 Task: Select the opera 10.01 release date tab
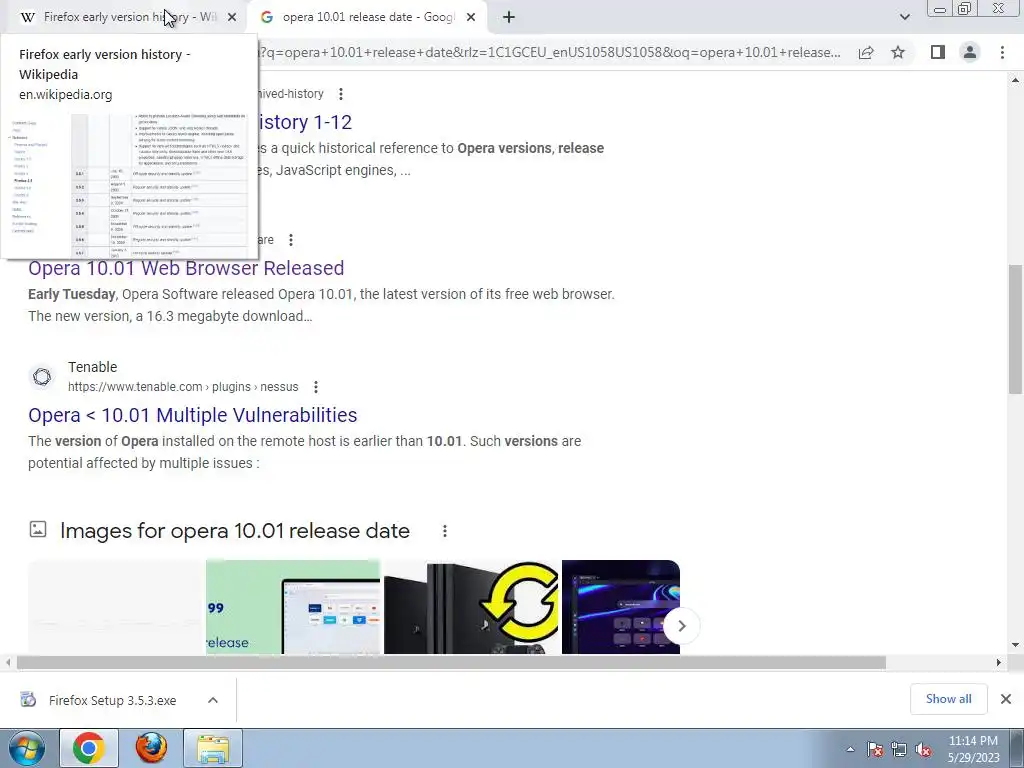click(x=368, y=17)
